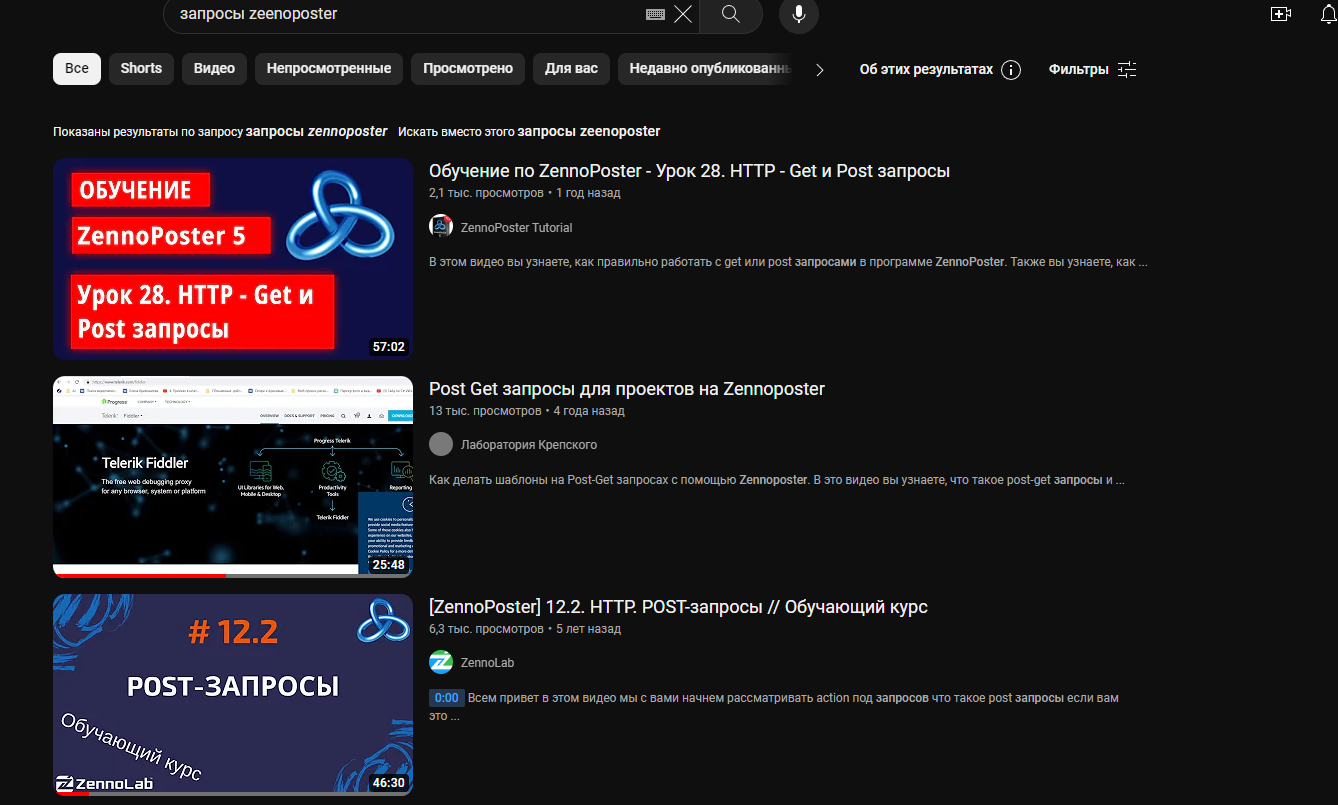Click description starting Как делать шаблоны
1338x805 pixels.
pos(777,480)
